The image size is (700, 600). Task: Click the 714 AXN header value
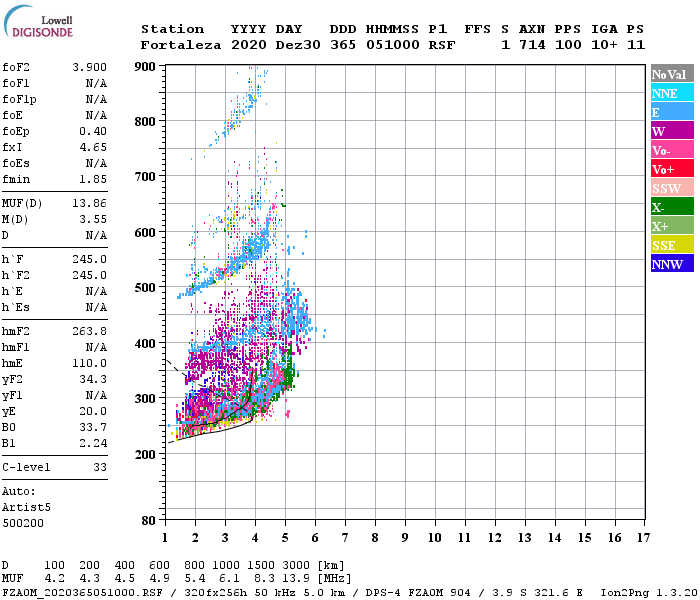coord(532,45)
